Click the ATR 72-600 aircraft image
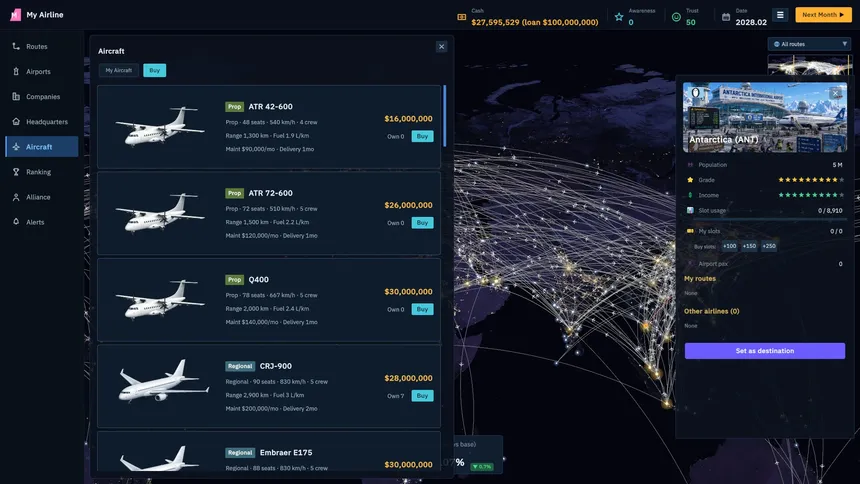The width and height of the screenshot is (860, 484). (160, 213)
